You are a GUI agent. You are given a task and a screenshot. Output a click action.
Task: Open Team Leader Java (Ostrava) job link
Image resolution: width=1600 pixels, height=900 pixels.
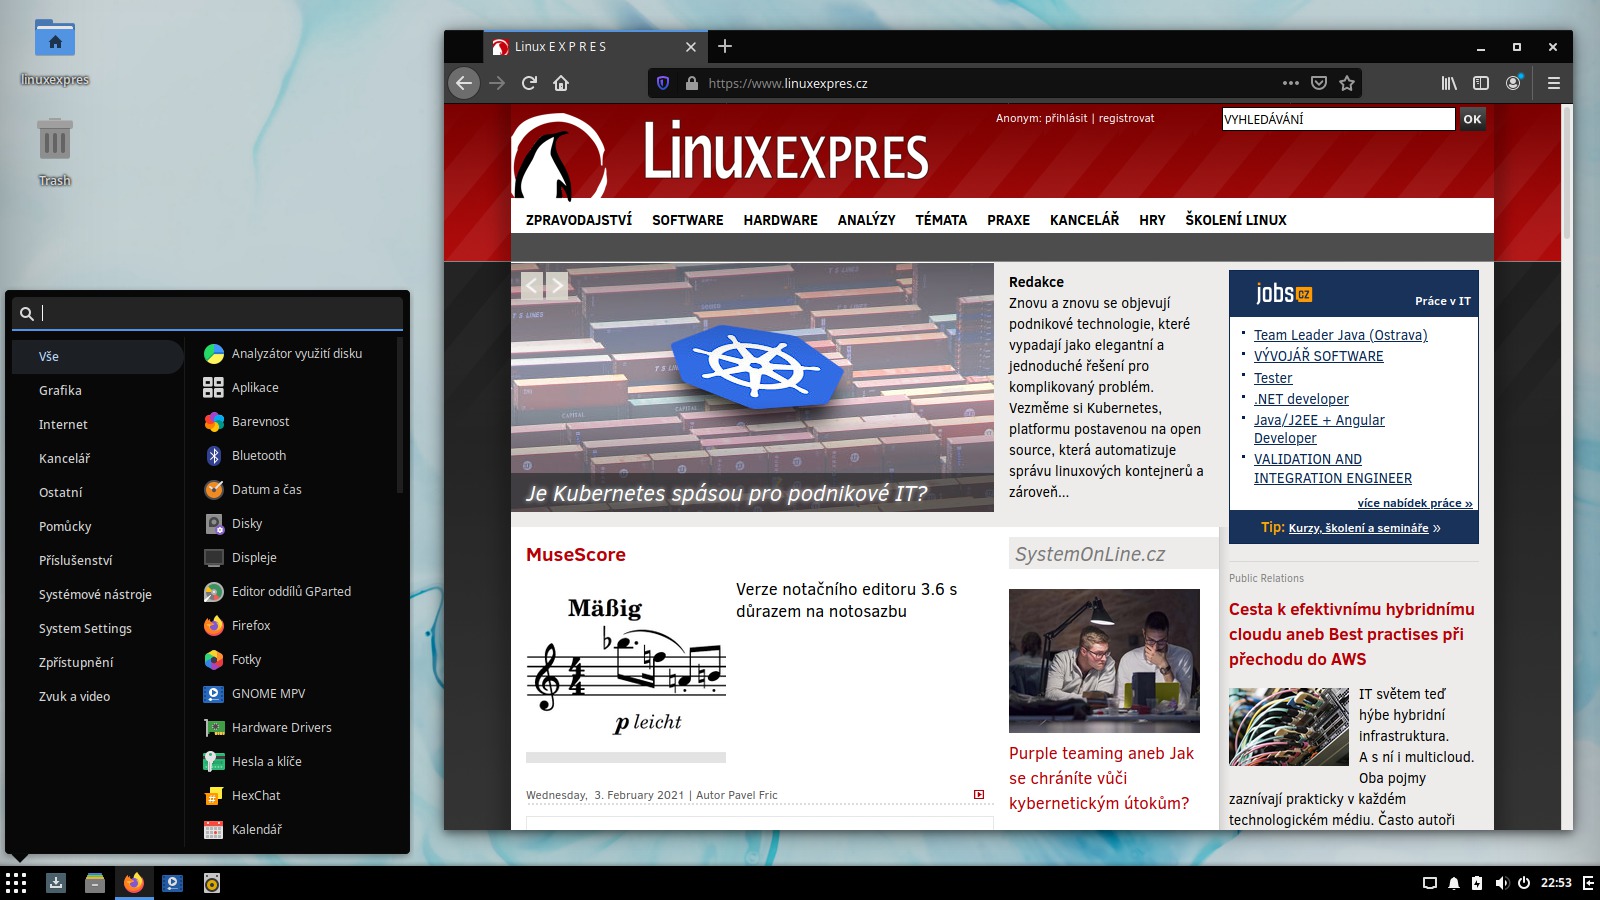(x=1340, y=335)
